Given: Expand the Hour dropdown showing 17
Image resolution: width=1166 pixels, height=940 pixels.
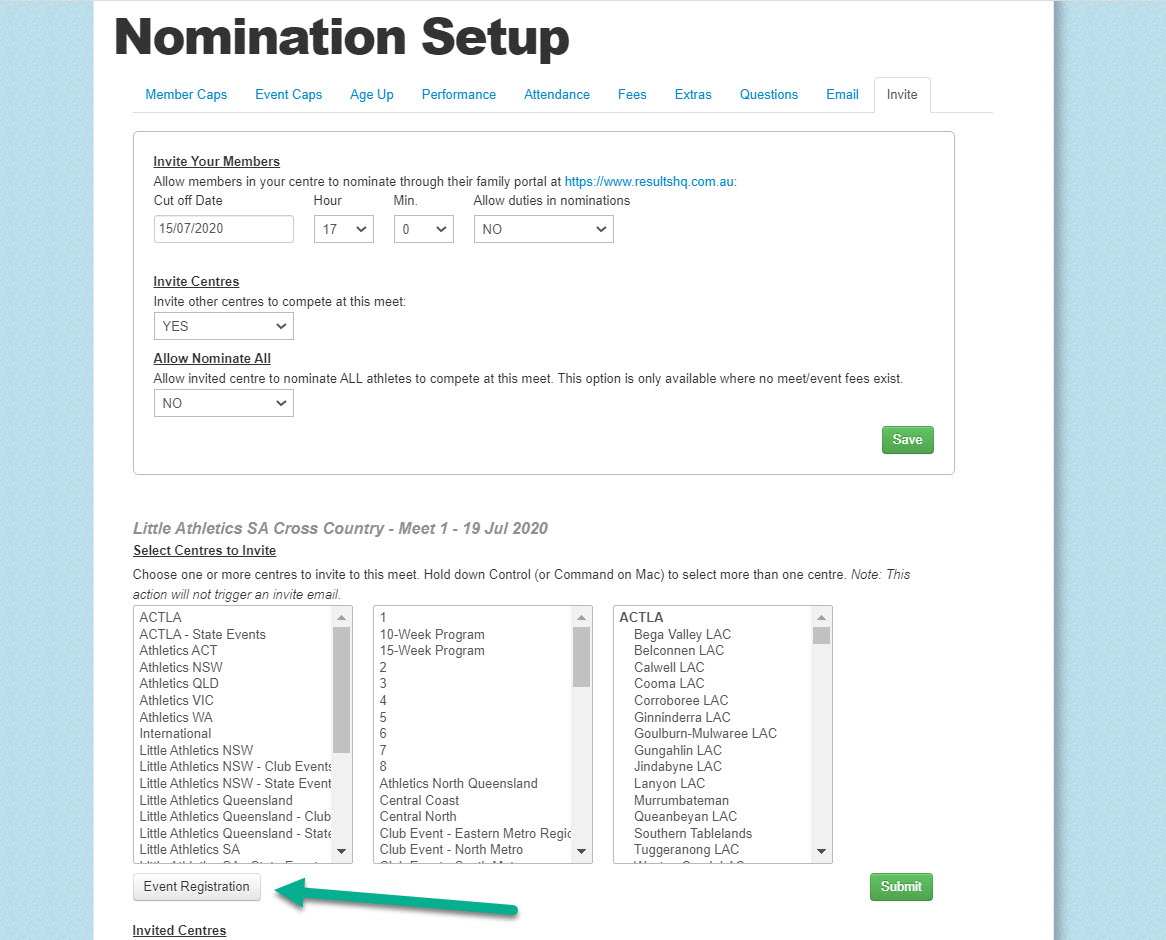Looking at the screenshot, I should (x=344, y=229).
